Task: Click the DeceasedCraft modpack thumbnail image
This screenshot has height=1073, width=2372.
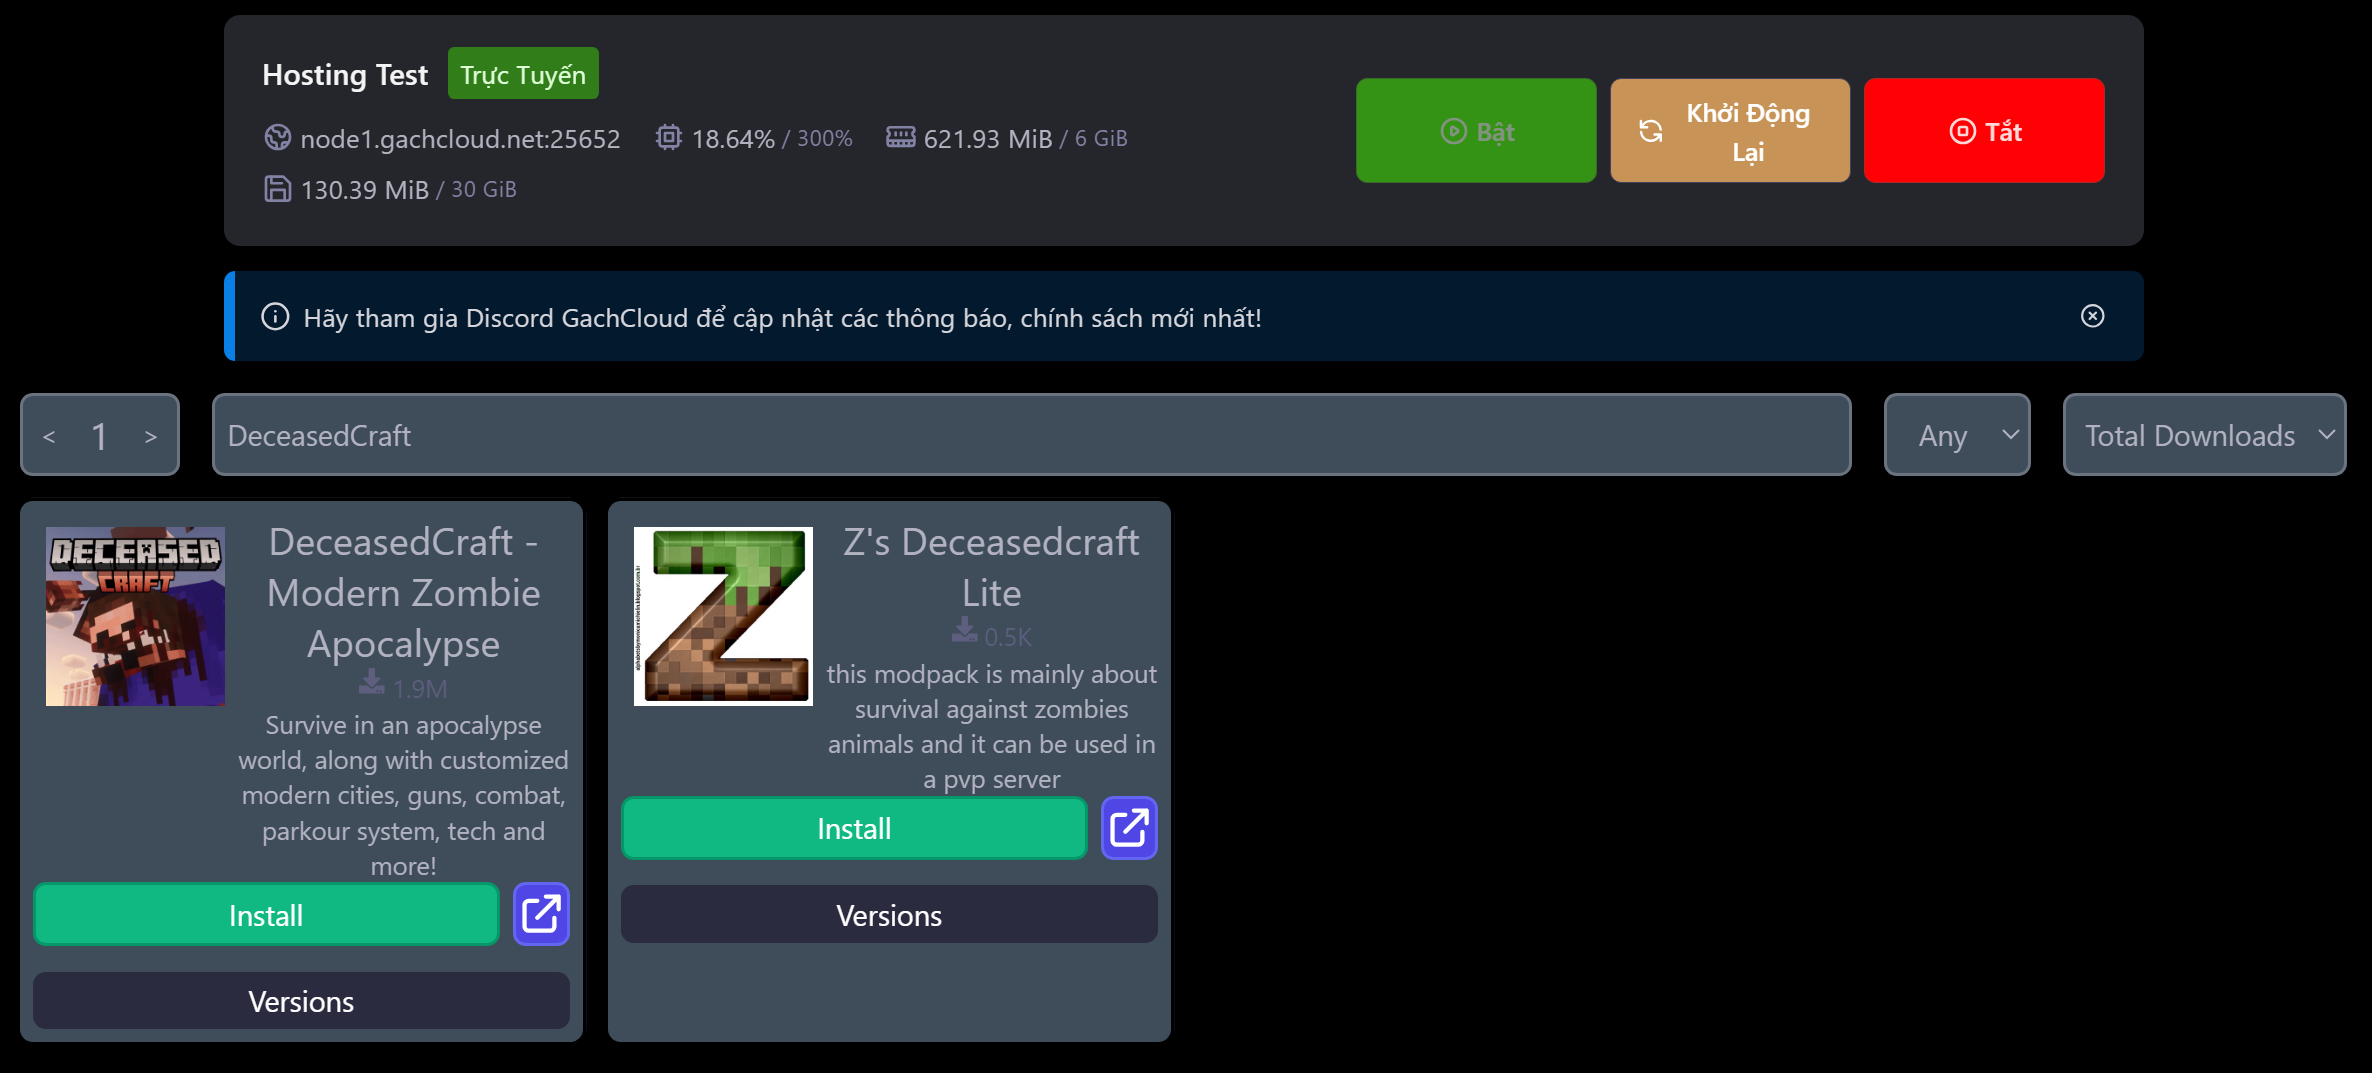Action: 135,616
